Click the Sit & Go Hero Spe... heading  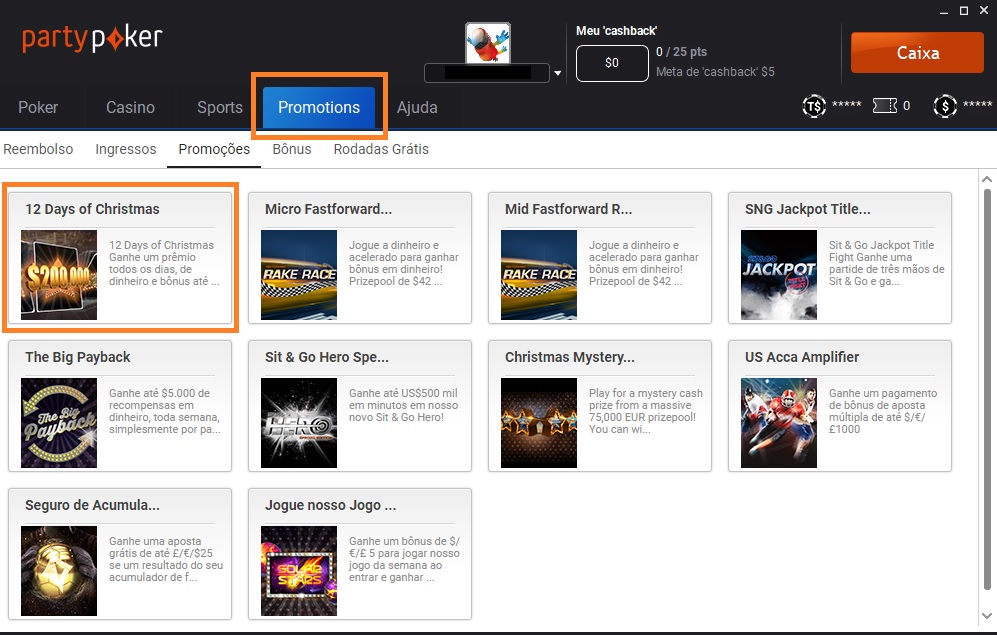coord(327,357)
